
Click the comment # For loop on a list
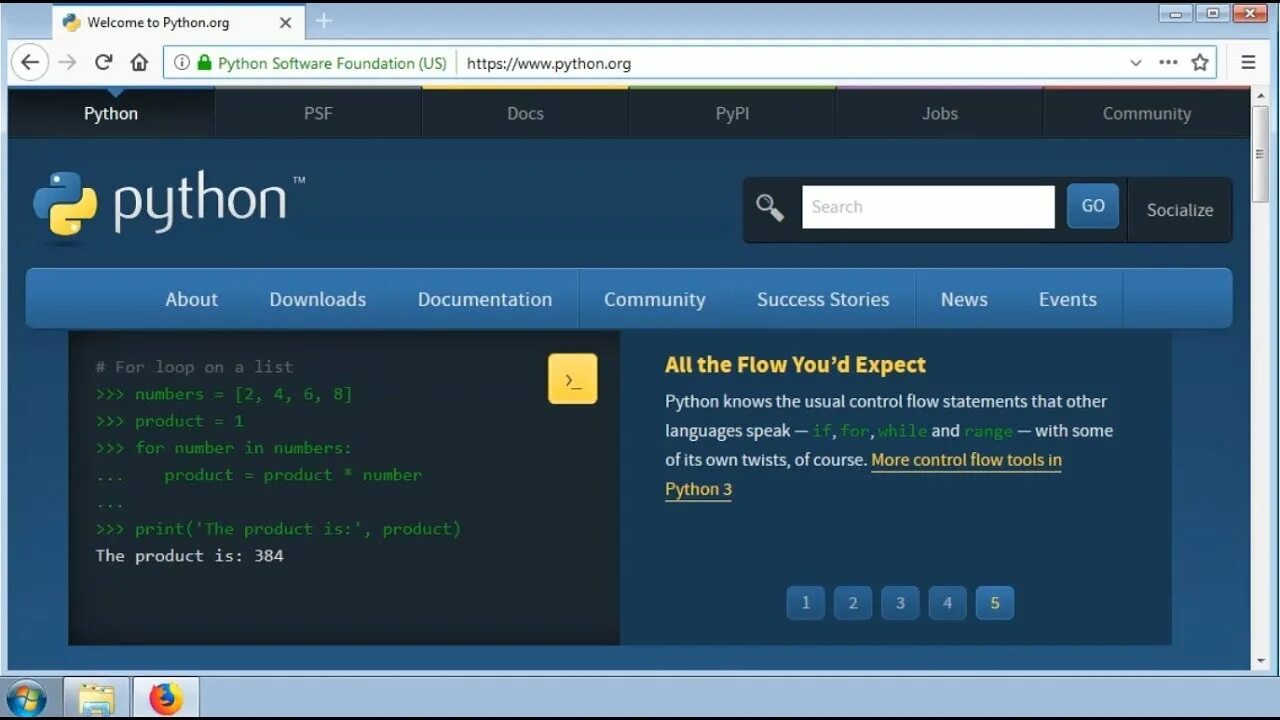[x=194, y=367]
